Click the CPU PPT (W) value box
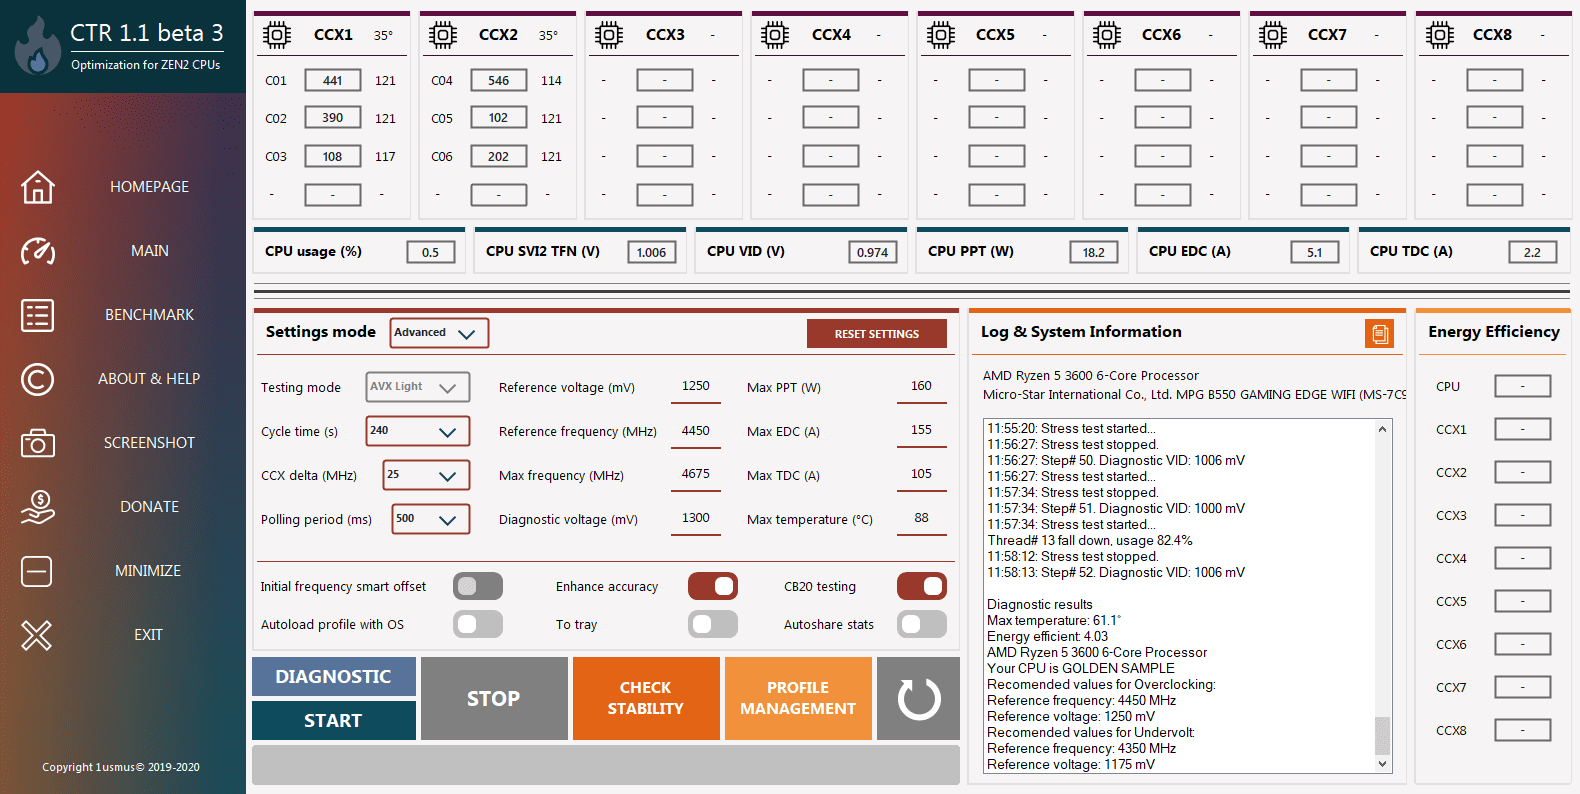The width and height of the screenshot is (1580, 794). (x=1094, y=252)
